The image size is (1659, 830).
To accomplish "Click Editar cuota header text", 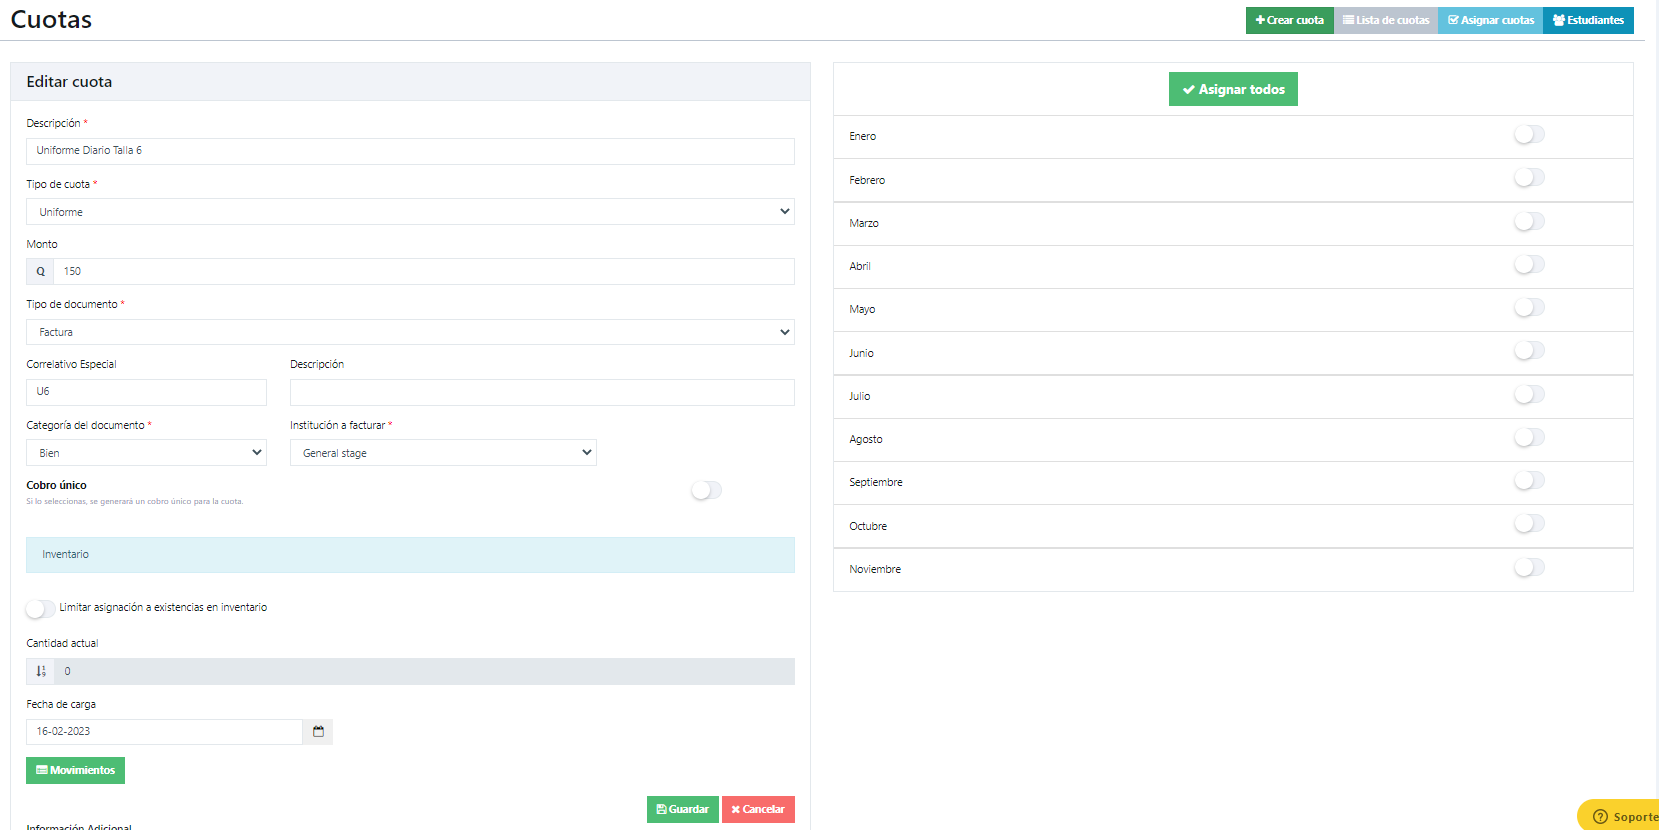I will (x=69, y=82).
